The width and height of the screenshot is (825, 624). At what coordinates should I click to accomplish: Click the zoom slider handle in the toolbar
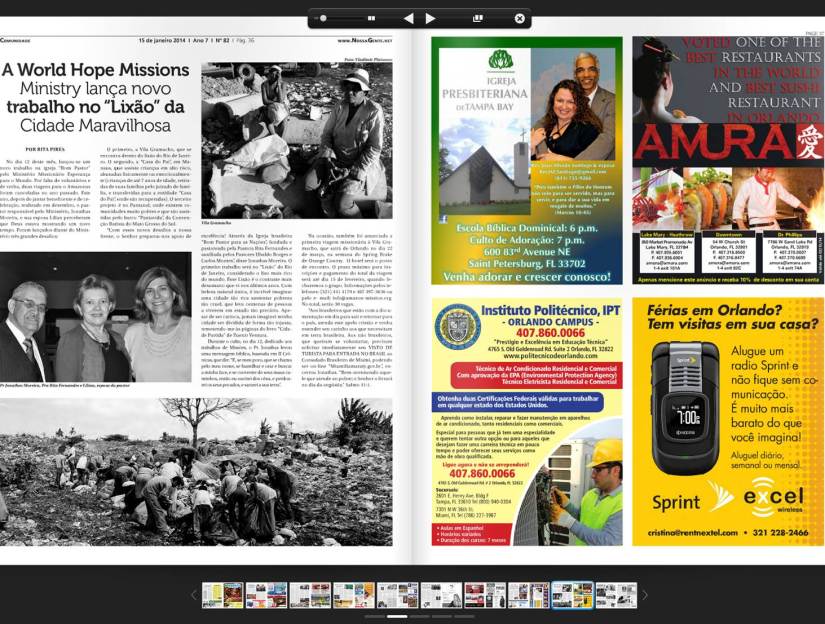(322, 18)
